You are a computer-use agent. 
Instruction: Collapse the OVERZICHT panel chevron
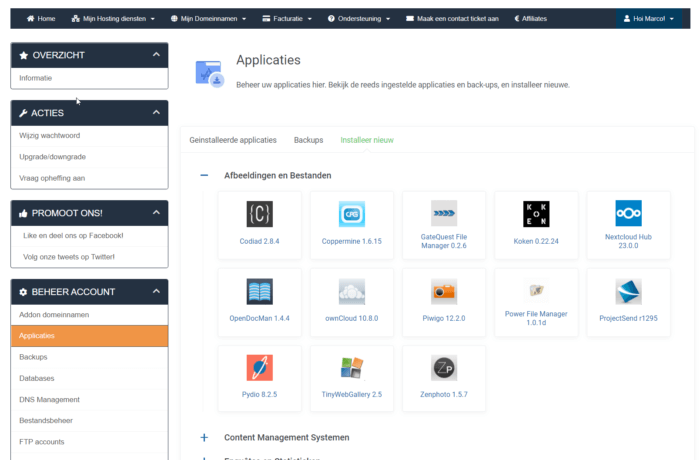coord(156,54)
